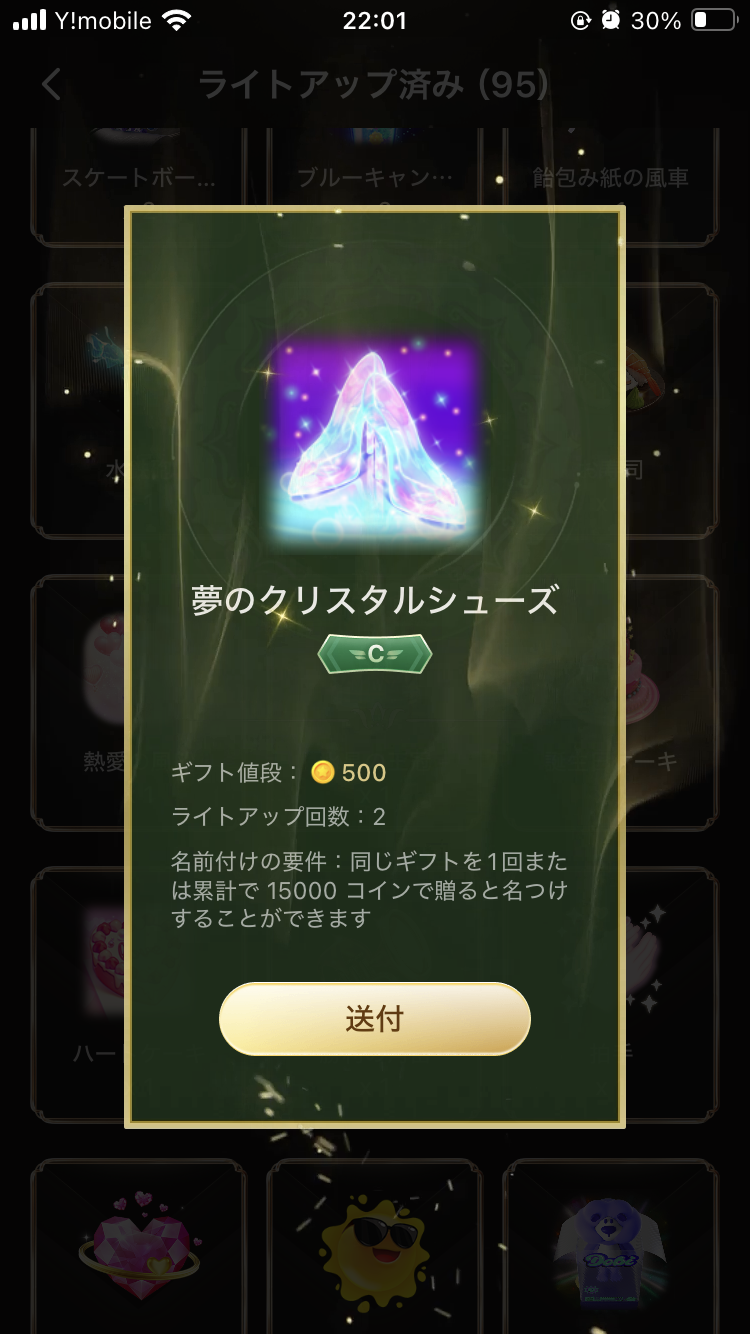Tap the ライトアップ済み (95) title
This screenshot has height=1334, width=750.
[374, 84]
